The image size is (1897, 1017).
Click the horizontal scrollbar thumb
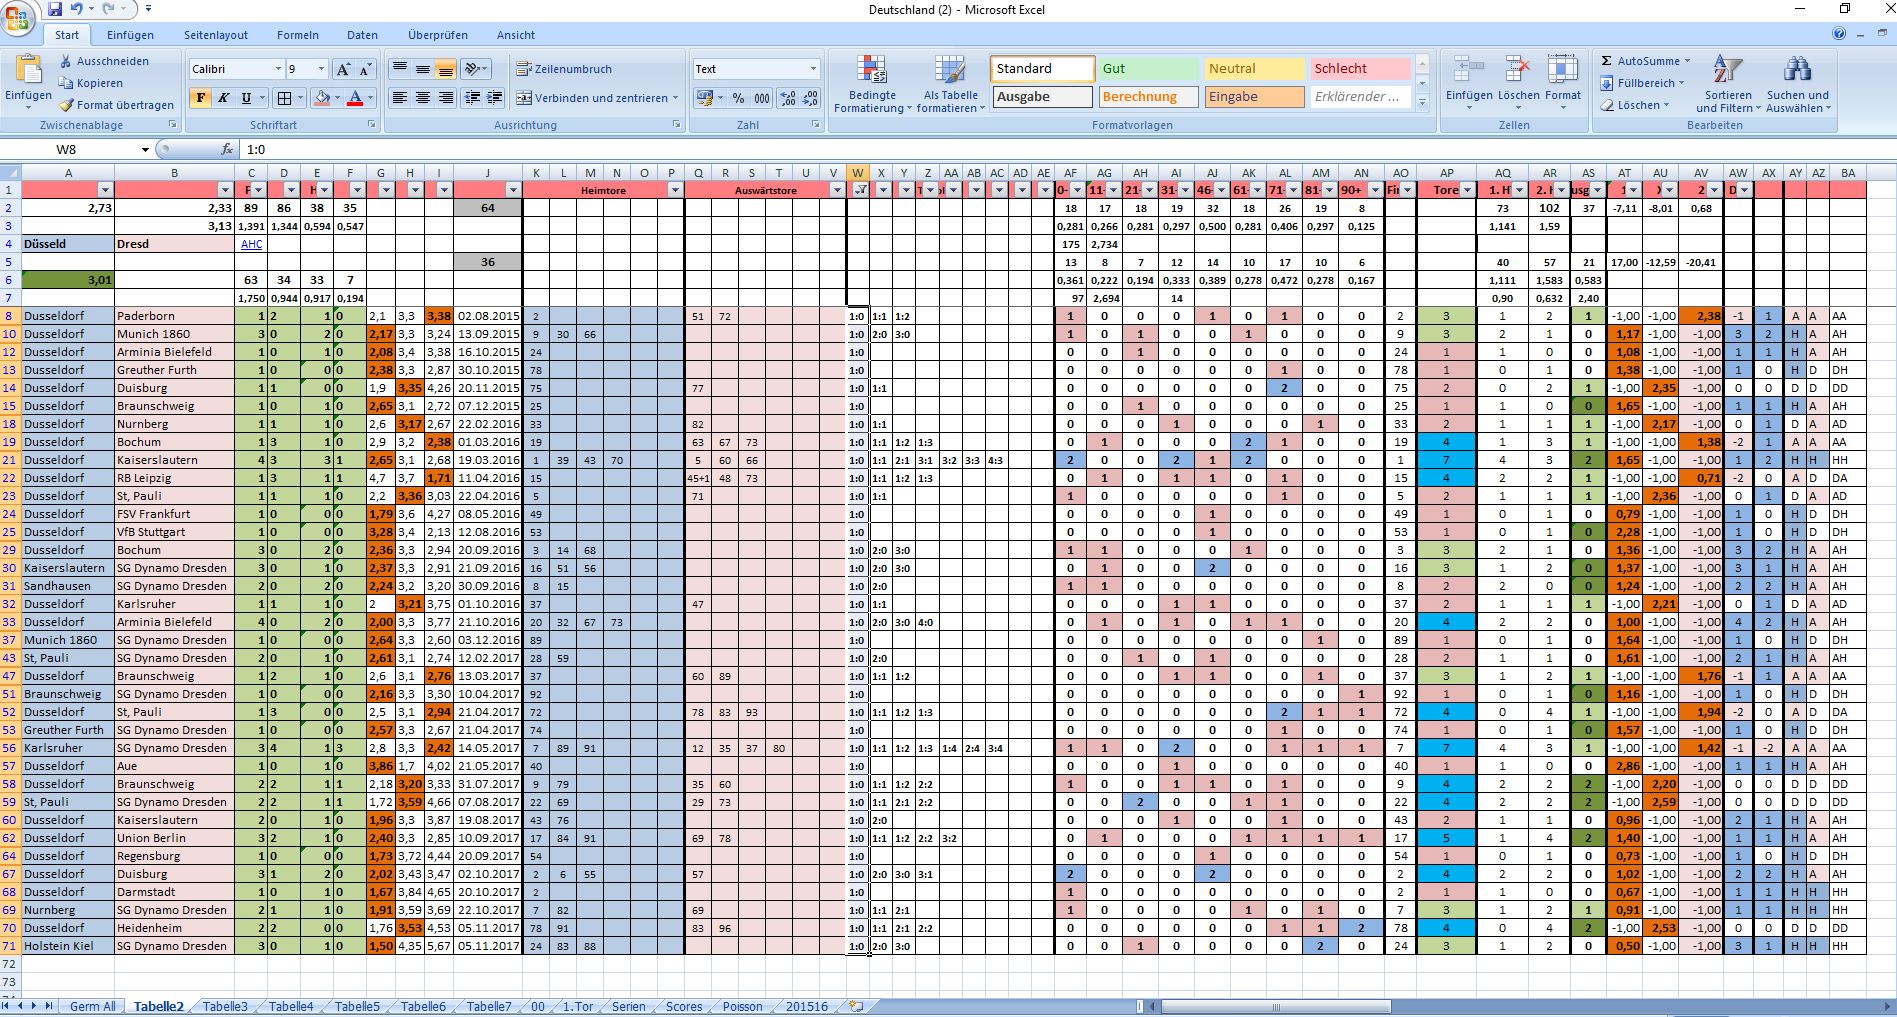(1275, 1006)
